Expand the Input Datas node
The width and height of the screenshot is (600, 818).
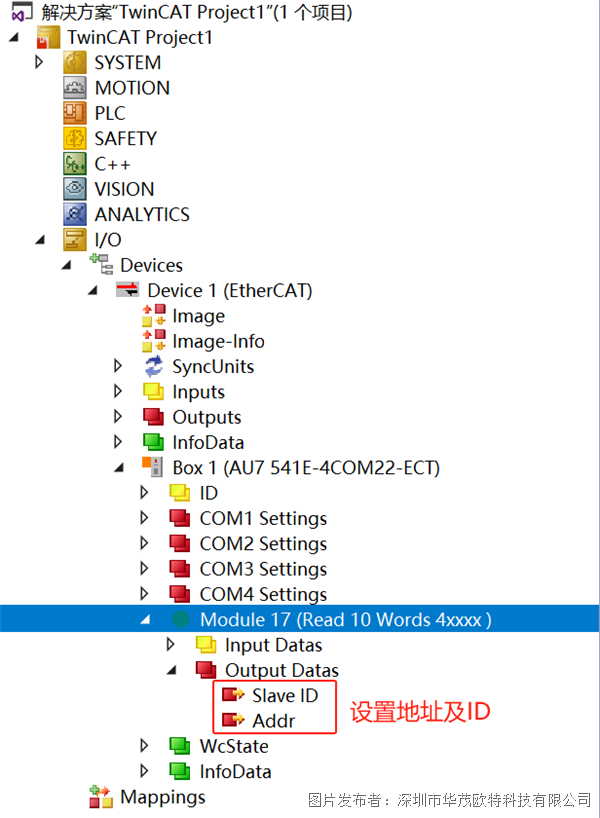click(171, 645)
